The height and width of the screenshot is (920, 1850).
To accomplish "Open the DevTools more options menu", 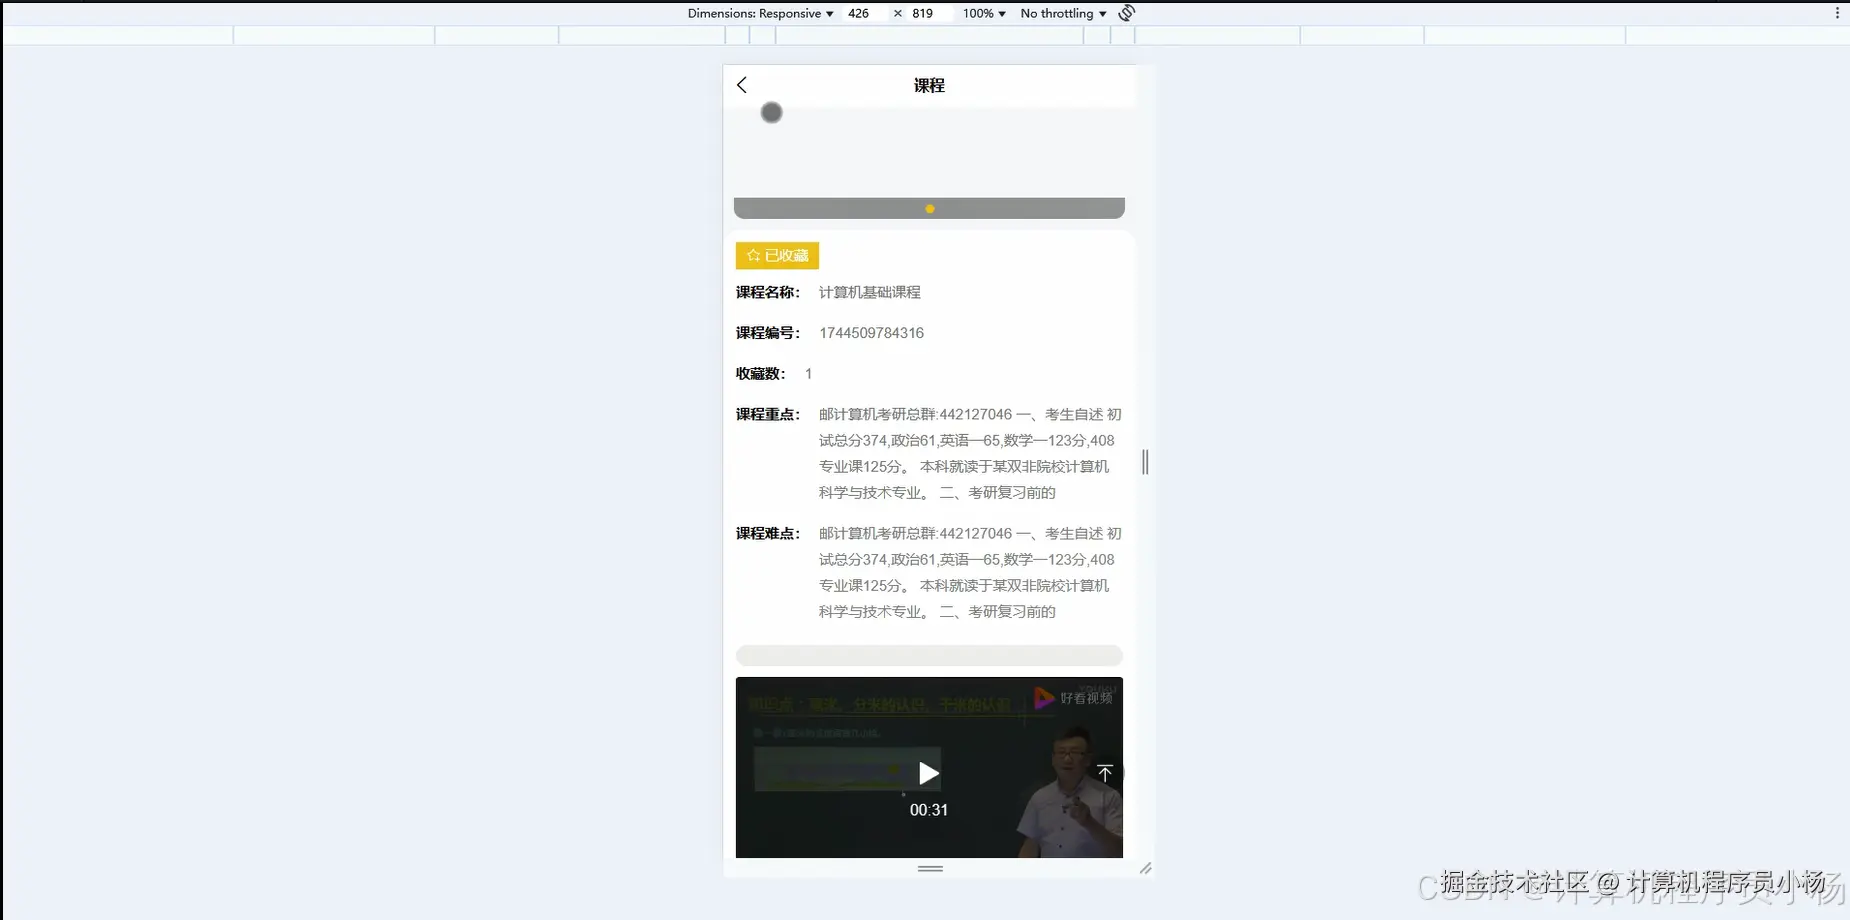I will tap(1838, 13).
